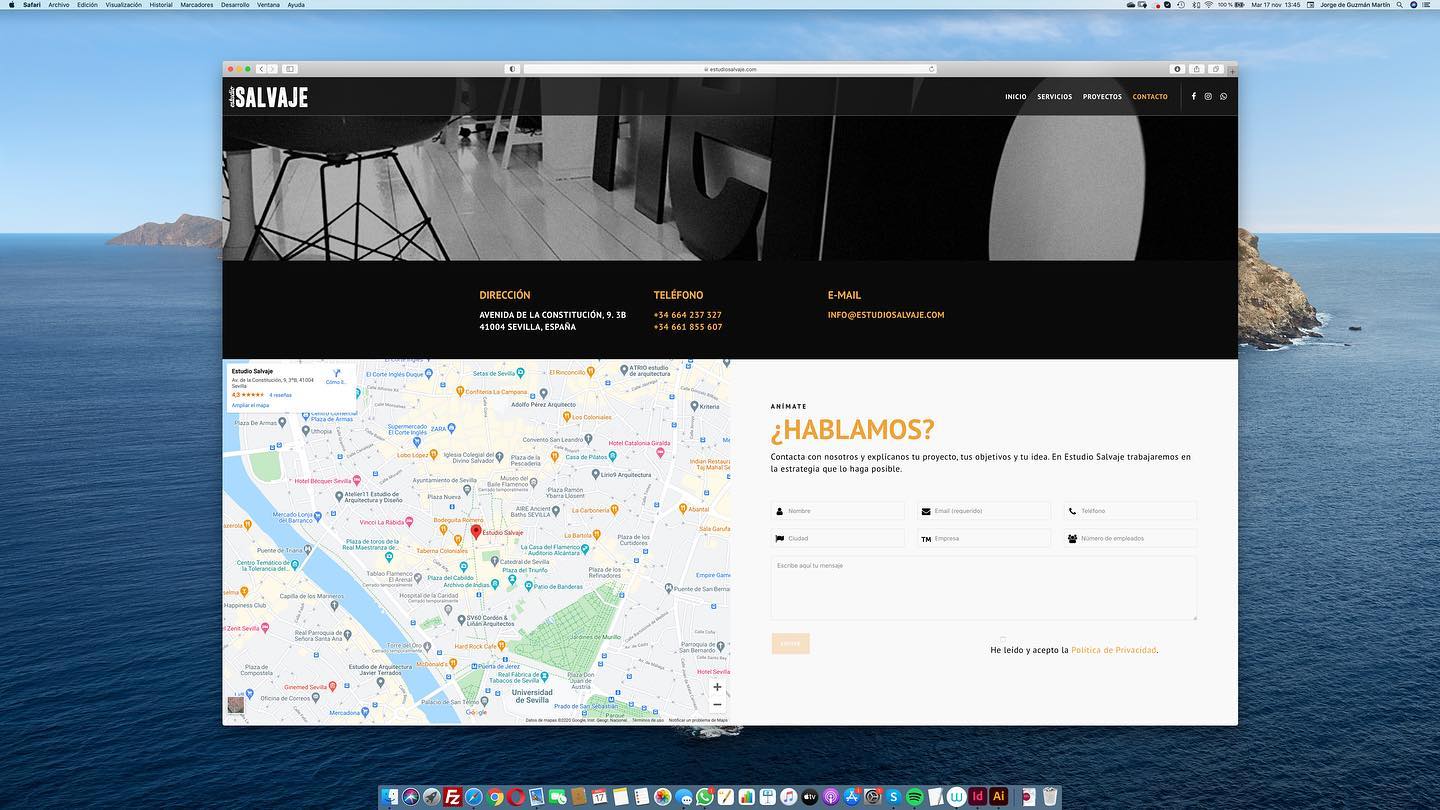Focus the Ciudad input field
Image resolution: width=1440 pixels, height=810 pixels.
pos(838,538)
